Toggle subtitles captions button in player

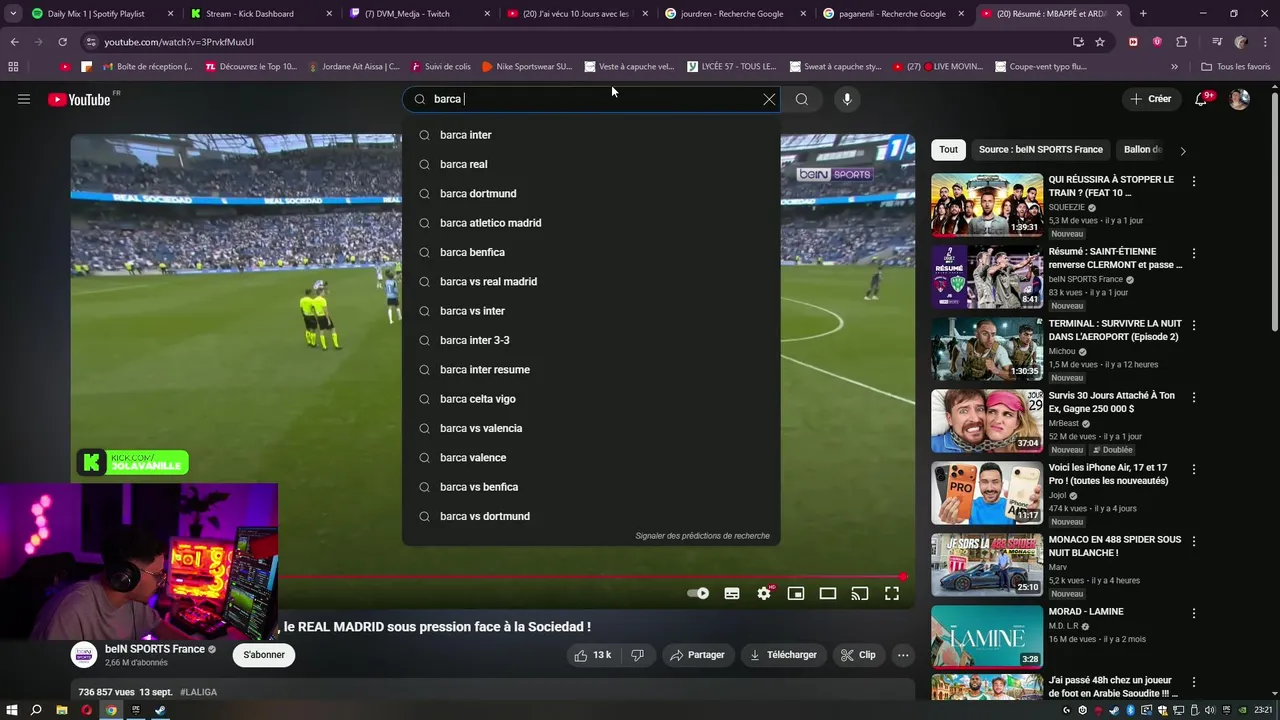[732, 593]
